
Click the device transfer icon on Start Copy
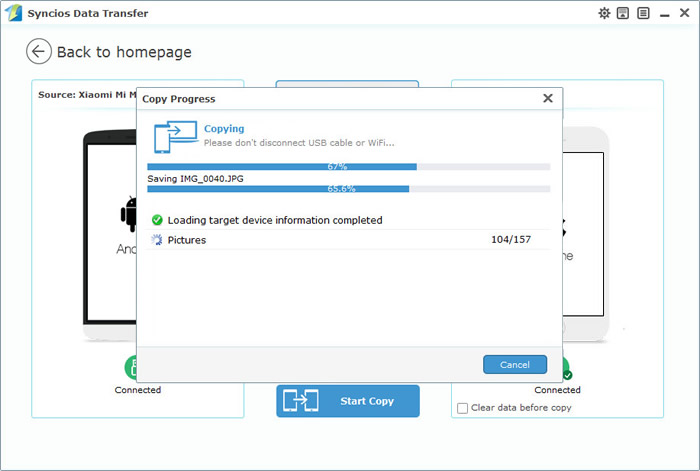click(x=300, y=400)
